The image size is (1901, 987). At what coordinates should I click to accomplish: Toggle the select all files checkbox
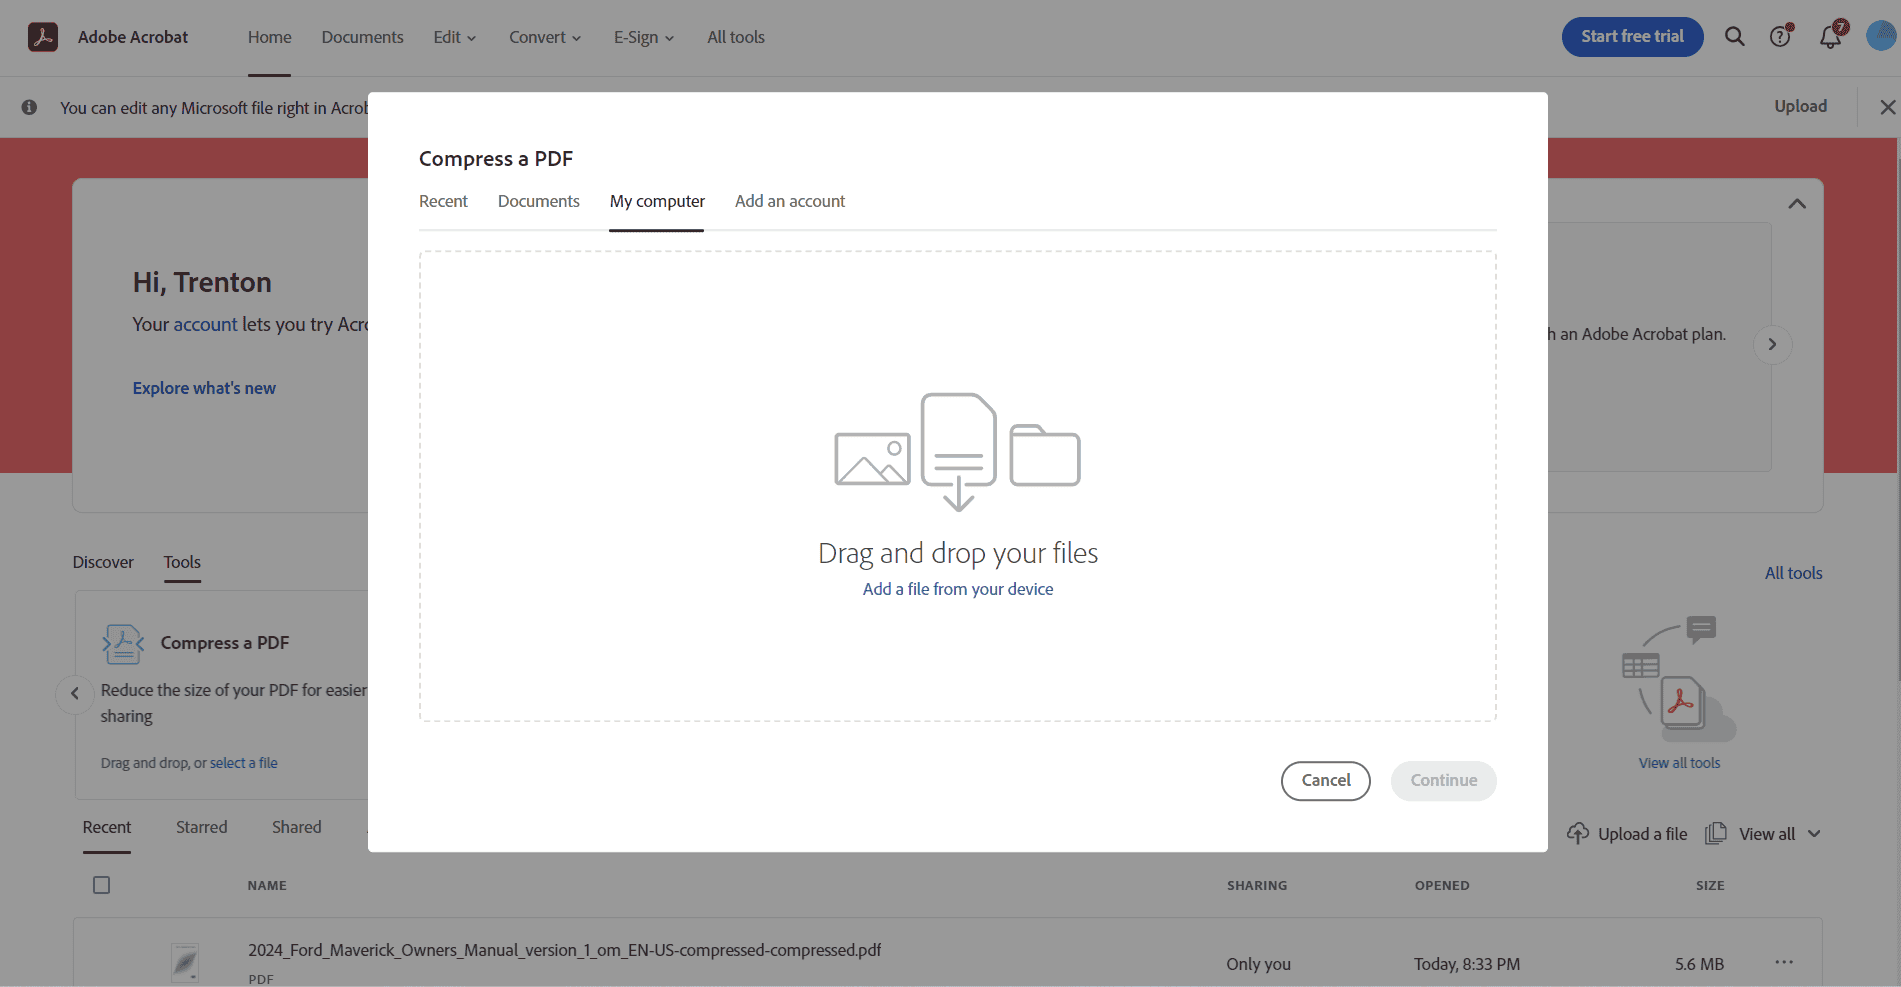(x=102, y=885)
